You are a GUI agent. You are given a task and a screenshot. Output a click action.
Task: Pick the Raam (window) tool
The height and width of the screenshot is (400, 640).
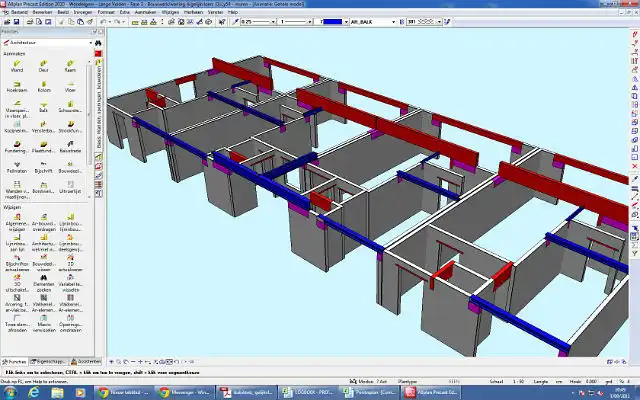pyautogui.click(x=70, y=69)
